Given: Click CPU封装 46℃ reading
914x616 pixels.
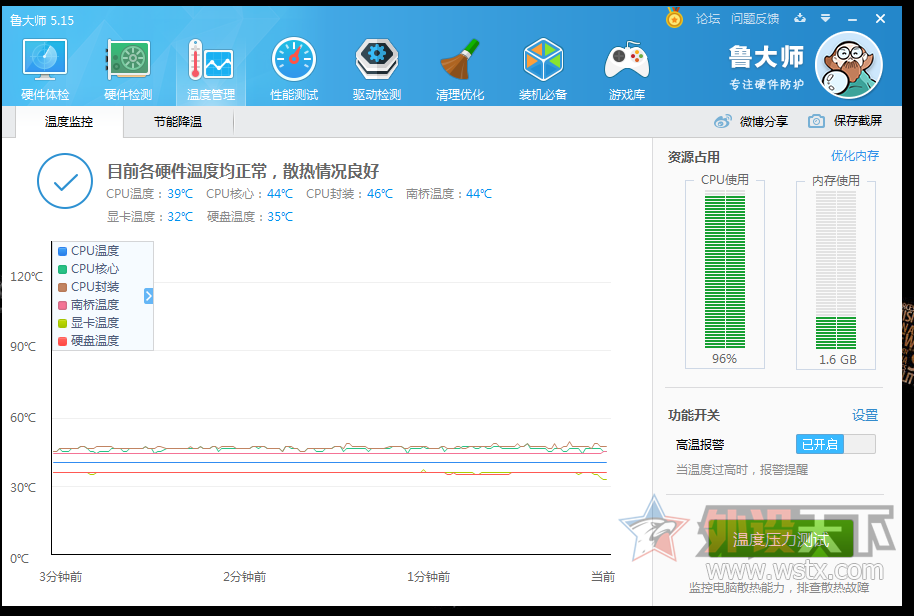Looking at the screenshot, I should [349, 193].
